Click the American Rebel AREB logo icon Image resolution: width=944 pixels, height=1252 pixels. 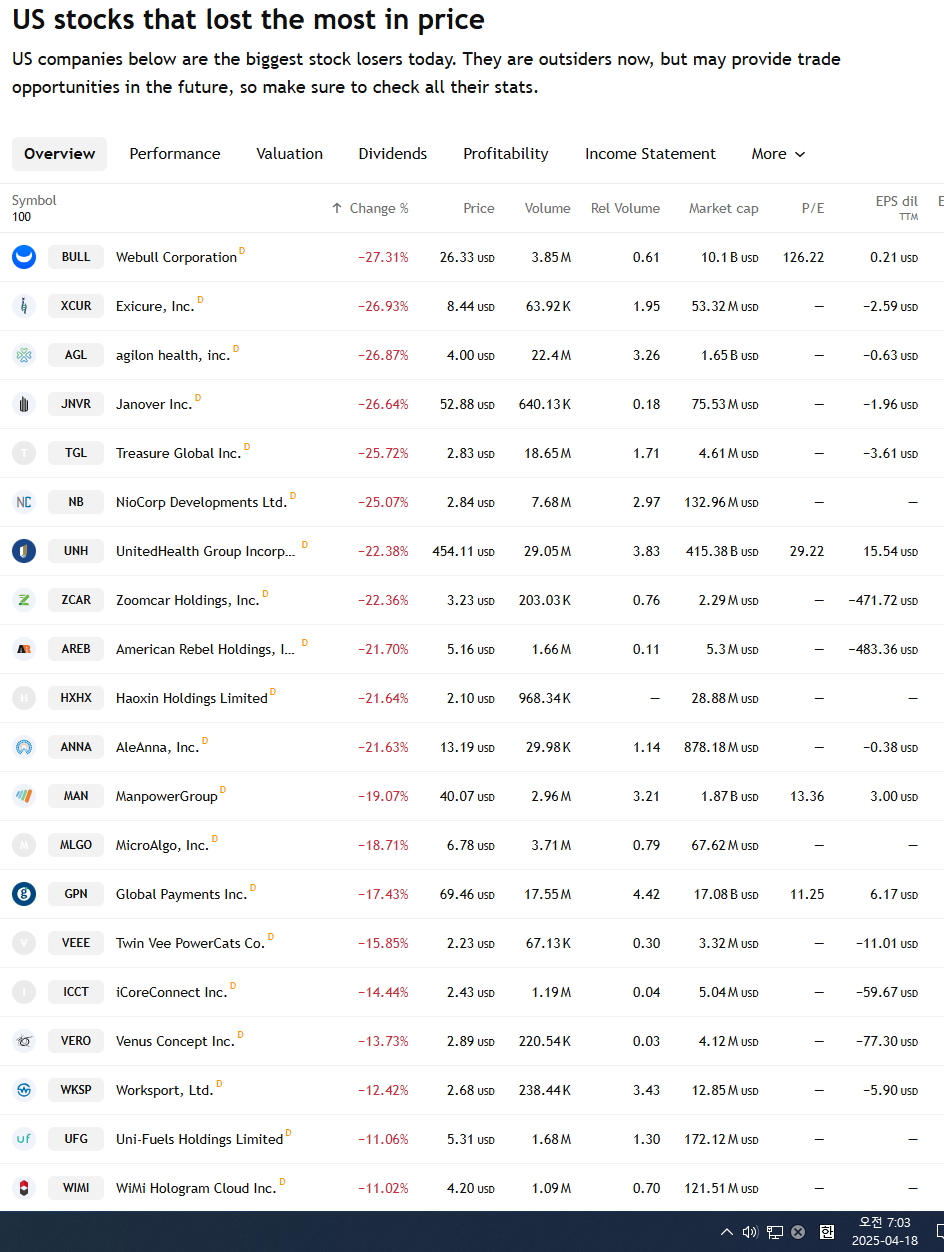click(24, 649)
